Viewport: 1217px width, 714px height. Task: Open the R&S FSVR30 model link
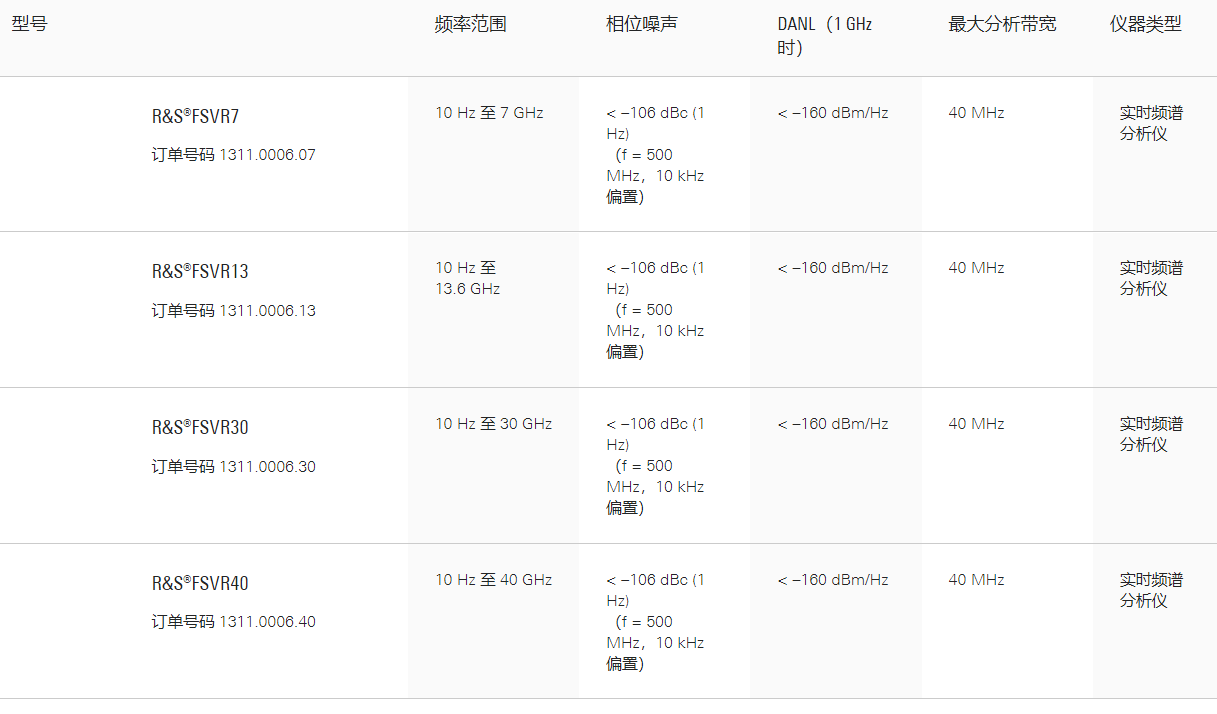[200, 427]
